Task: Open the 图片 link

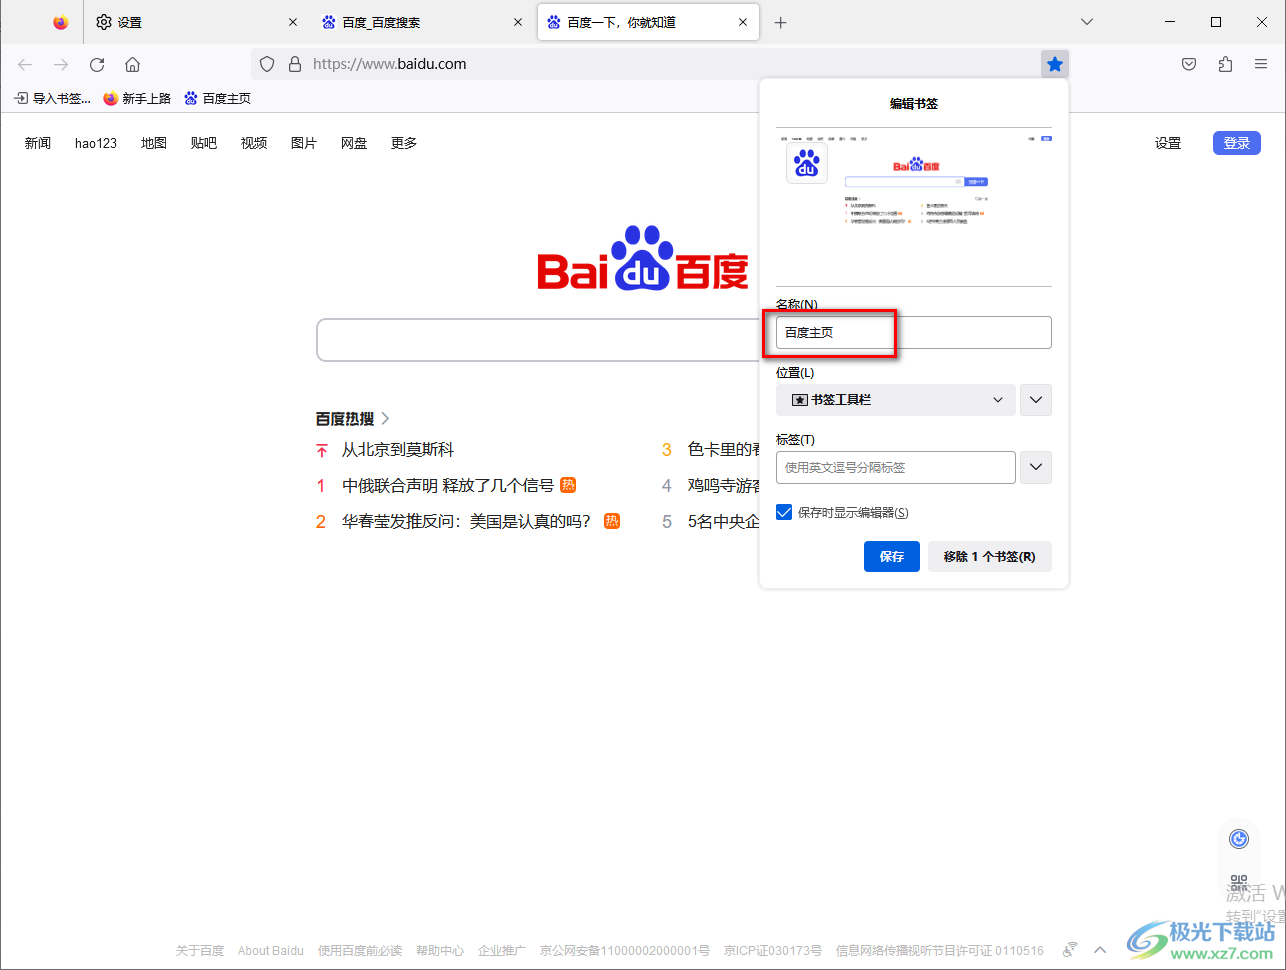Action: [304, 143]
